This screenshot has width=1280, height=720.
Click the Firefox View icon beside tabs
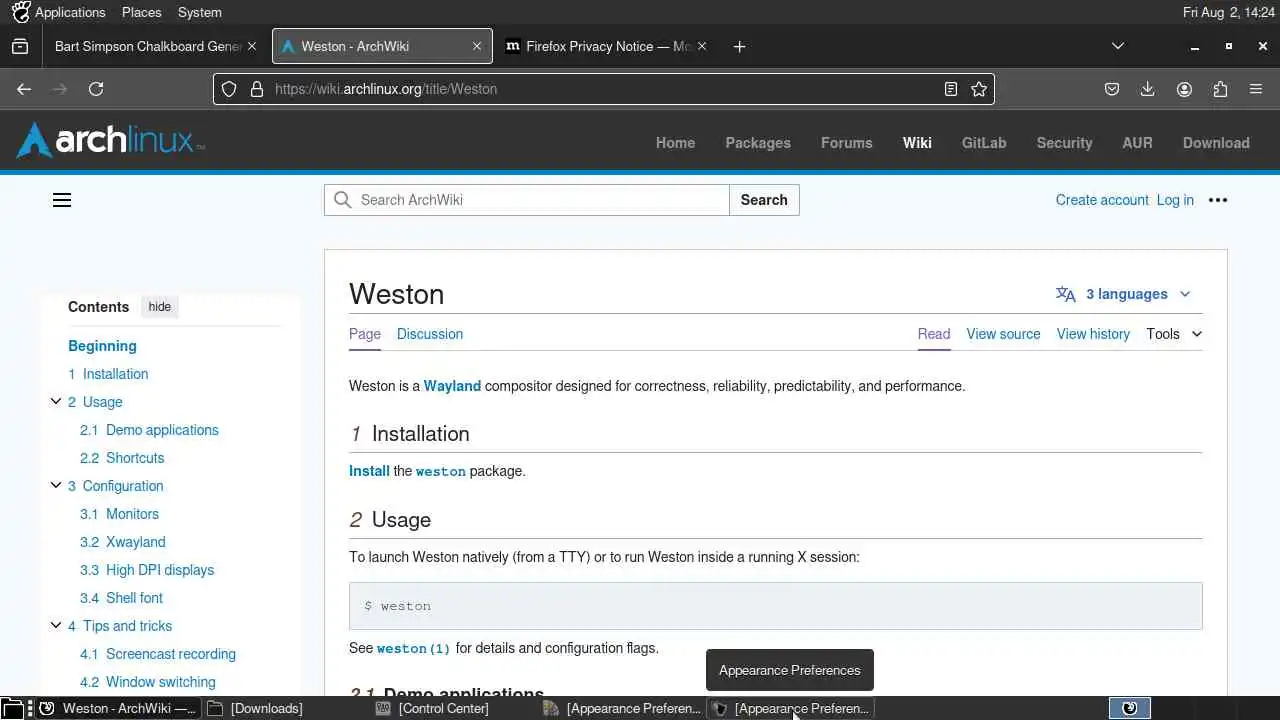pos(20,46)
